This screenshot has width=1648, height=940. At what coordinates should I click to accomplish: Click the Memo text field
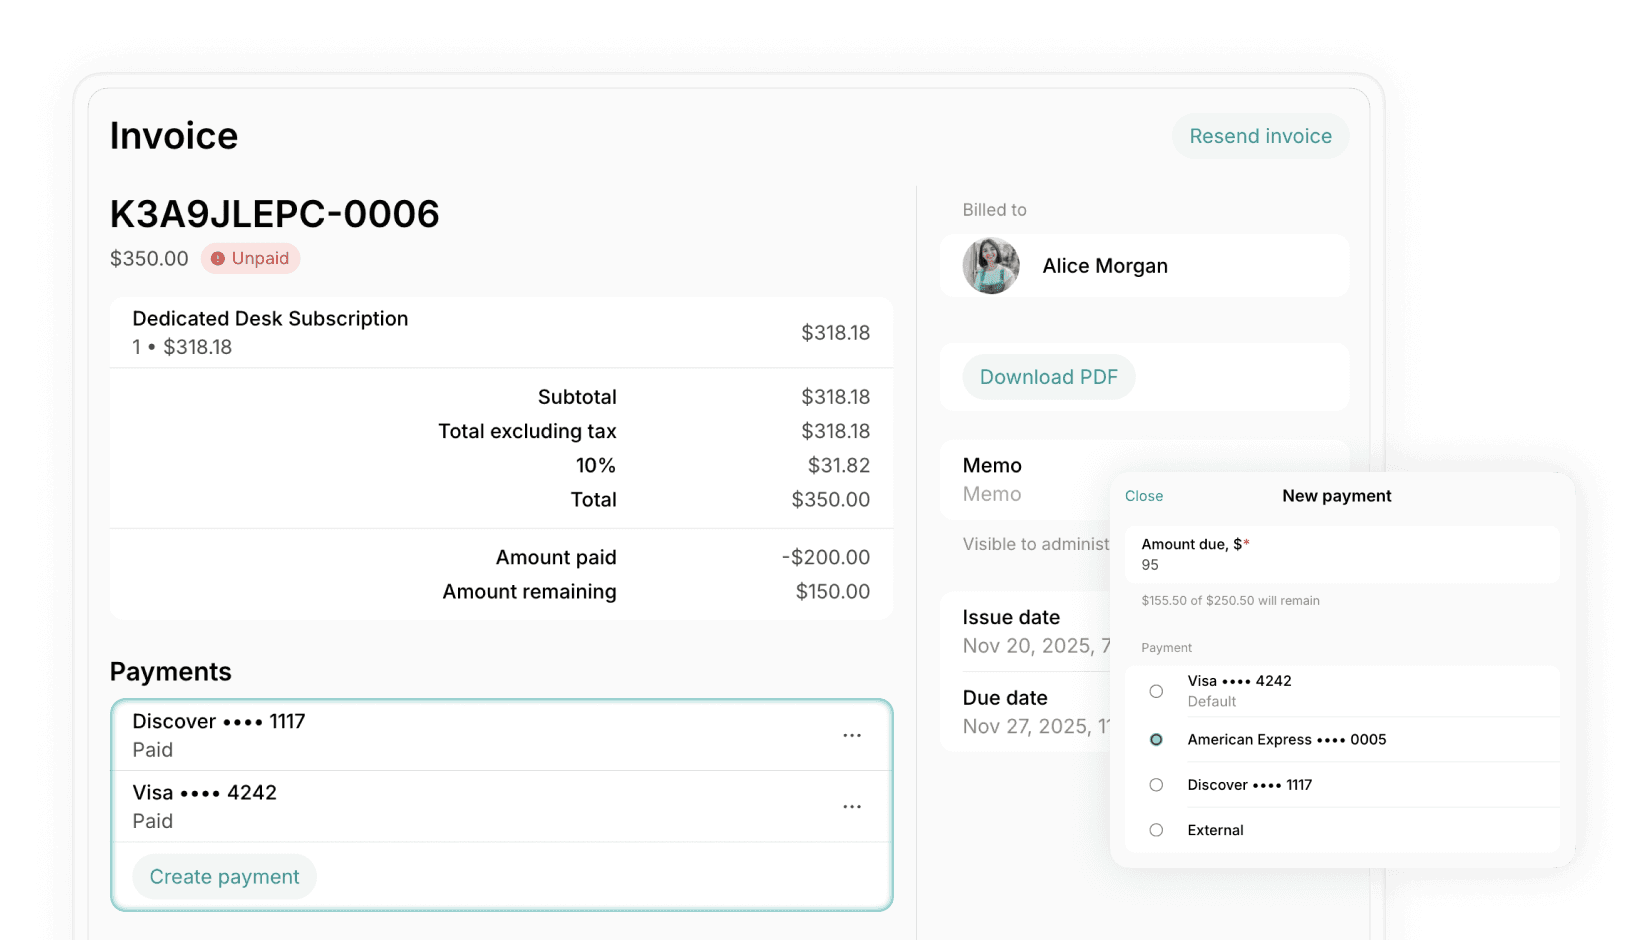click(992, 493)
